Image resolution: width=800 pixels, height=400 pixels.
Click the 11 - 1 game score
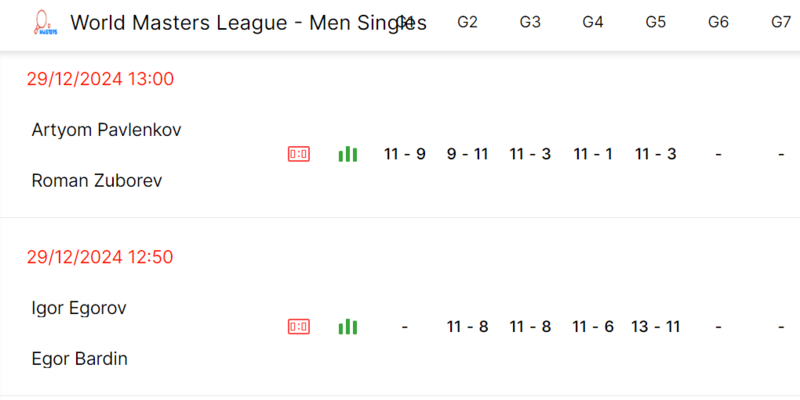(593, 154)
